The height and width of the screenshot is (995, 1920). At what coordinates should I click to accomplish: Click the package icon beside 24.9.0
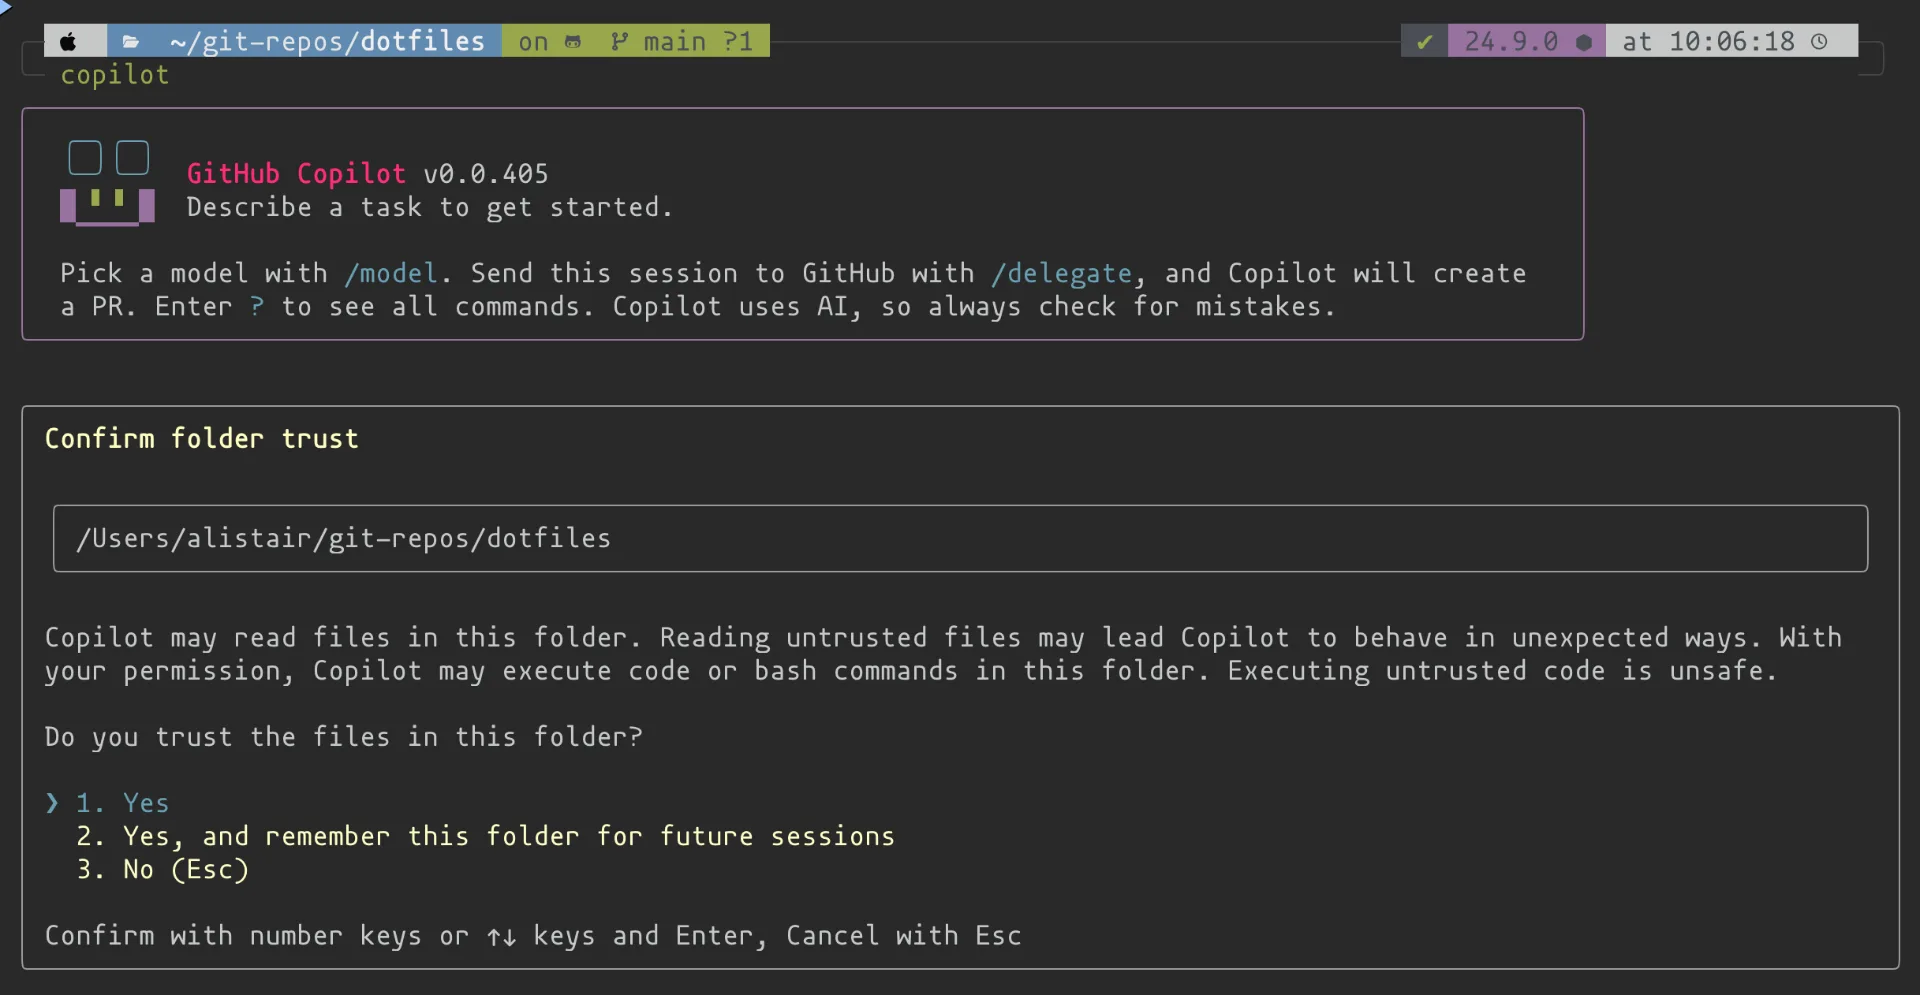[x=1586, y=42]
